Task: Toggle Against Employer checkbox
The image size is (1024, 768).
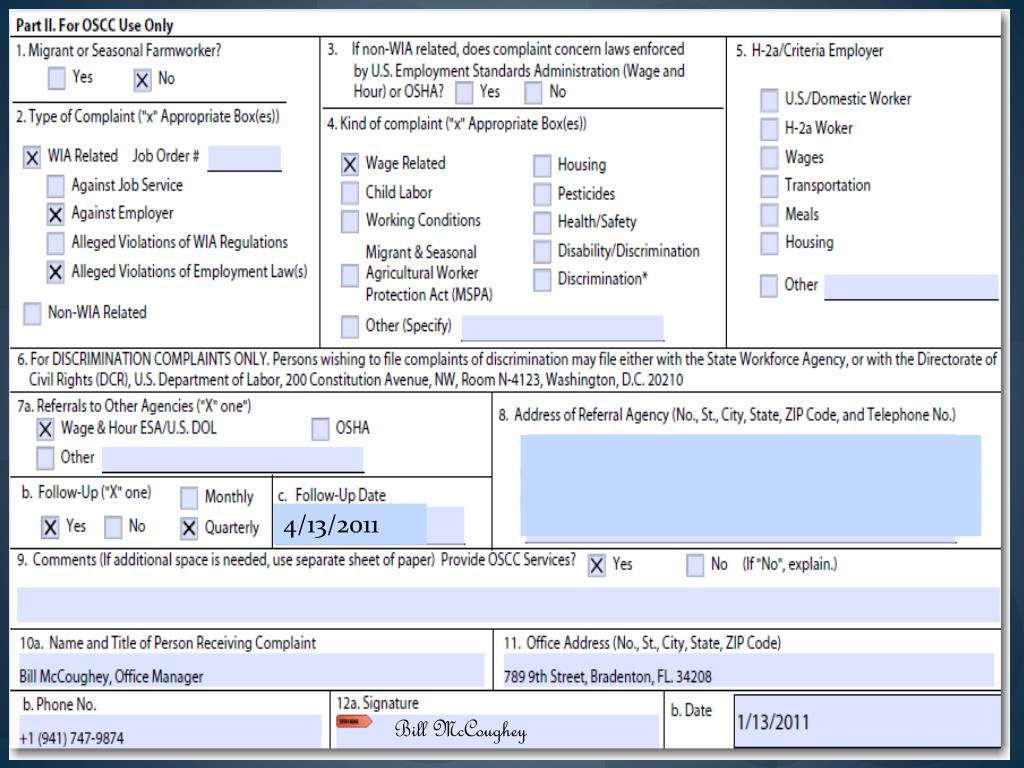Action: pyautogui.click(x=56, y=214)
